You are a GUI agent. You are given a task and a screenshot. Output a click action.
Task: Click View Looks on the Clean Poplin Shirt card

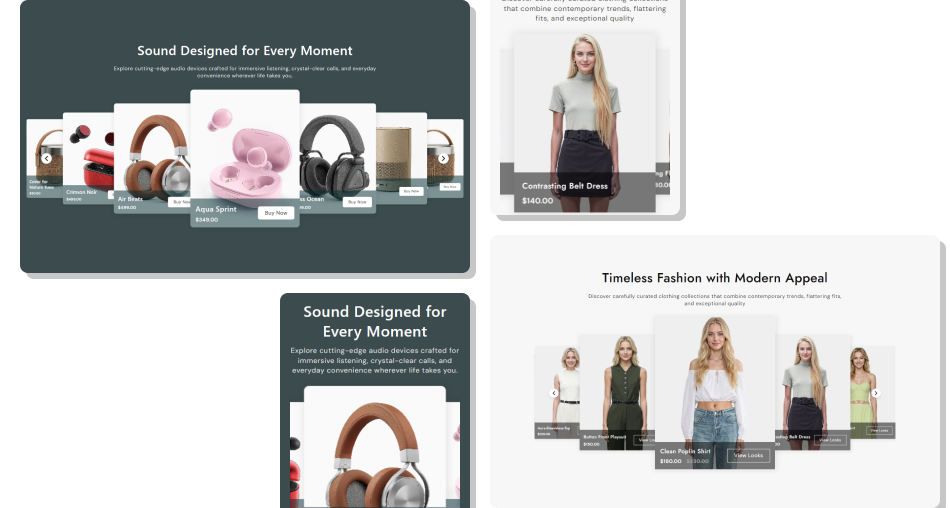click(x=748, y=455)
